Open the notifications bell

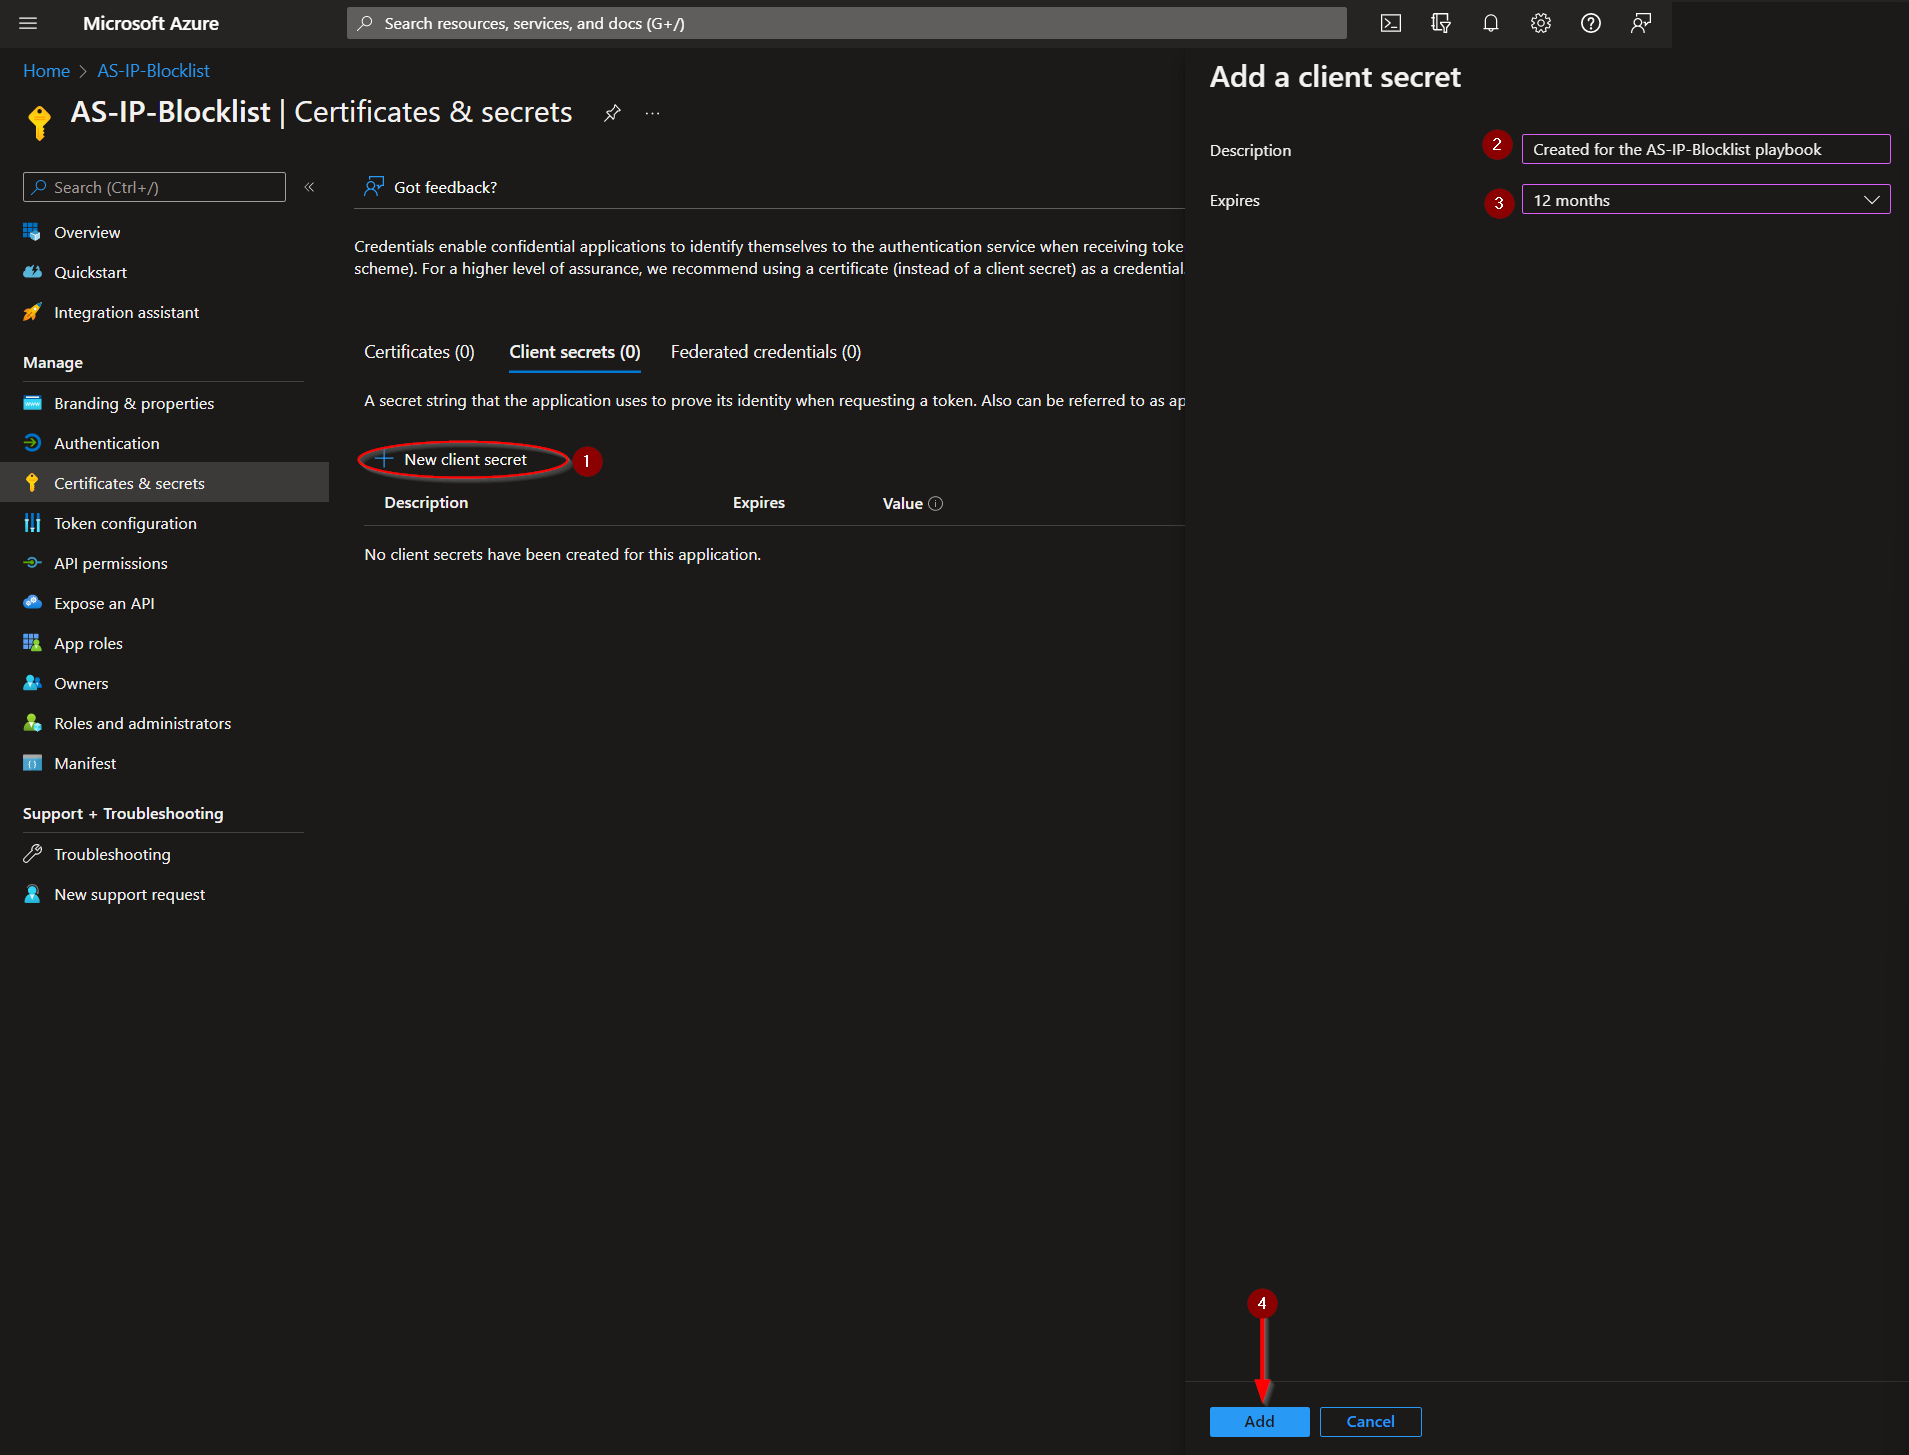tap(1490, 23)
